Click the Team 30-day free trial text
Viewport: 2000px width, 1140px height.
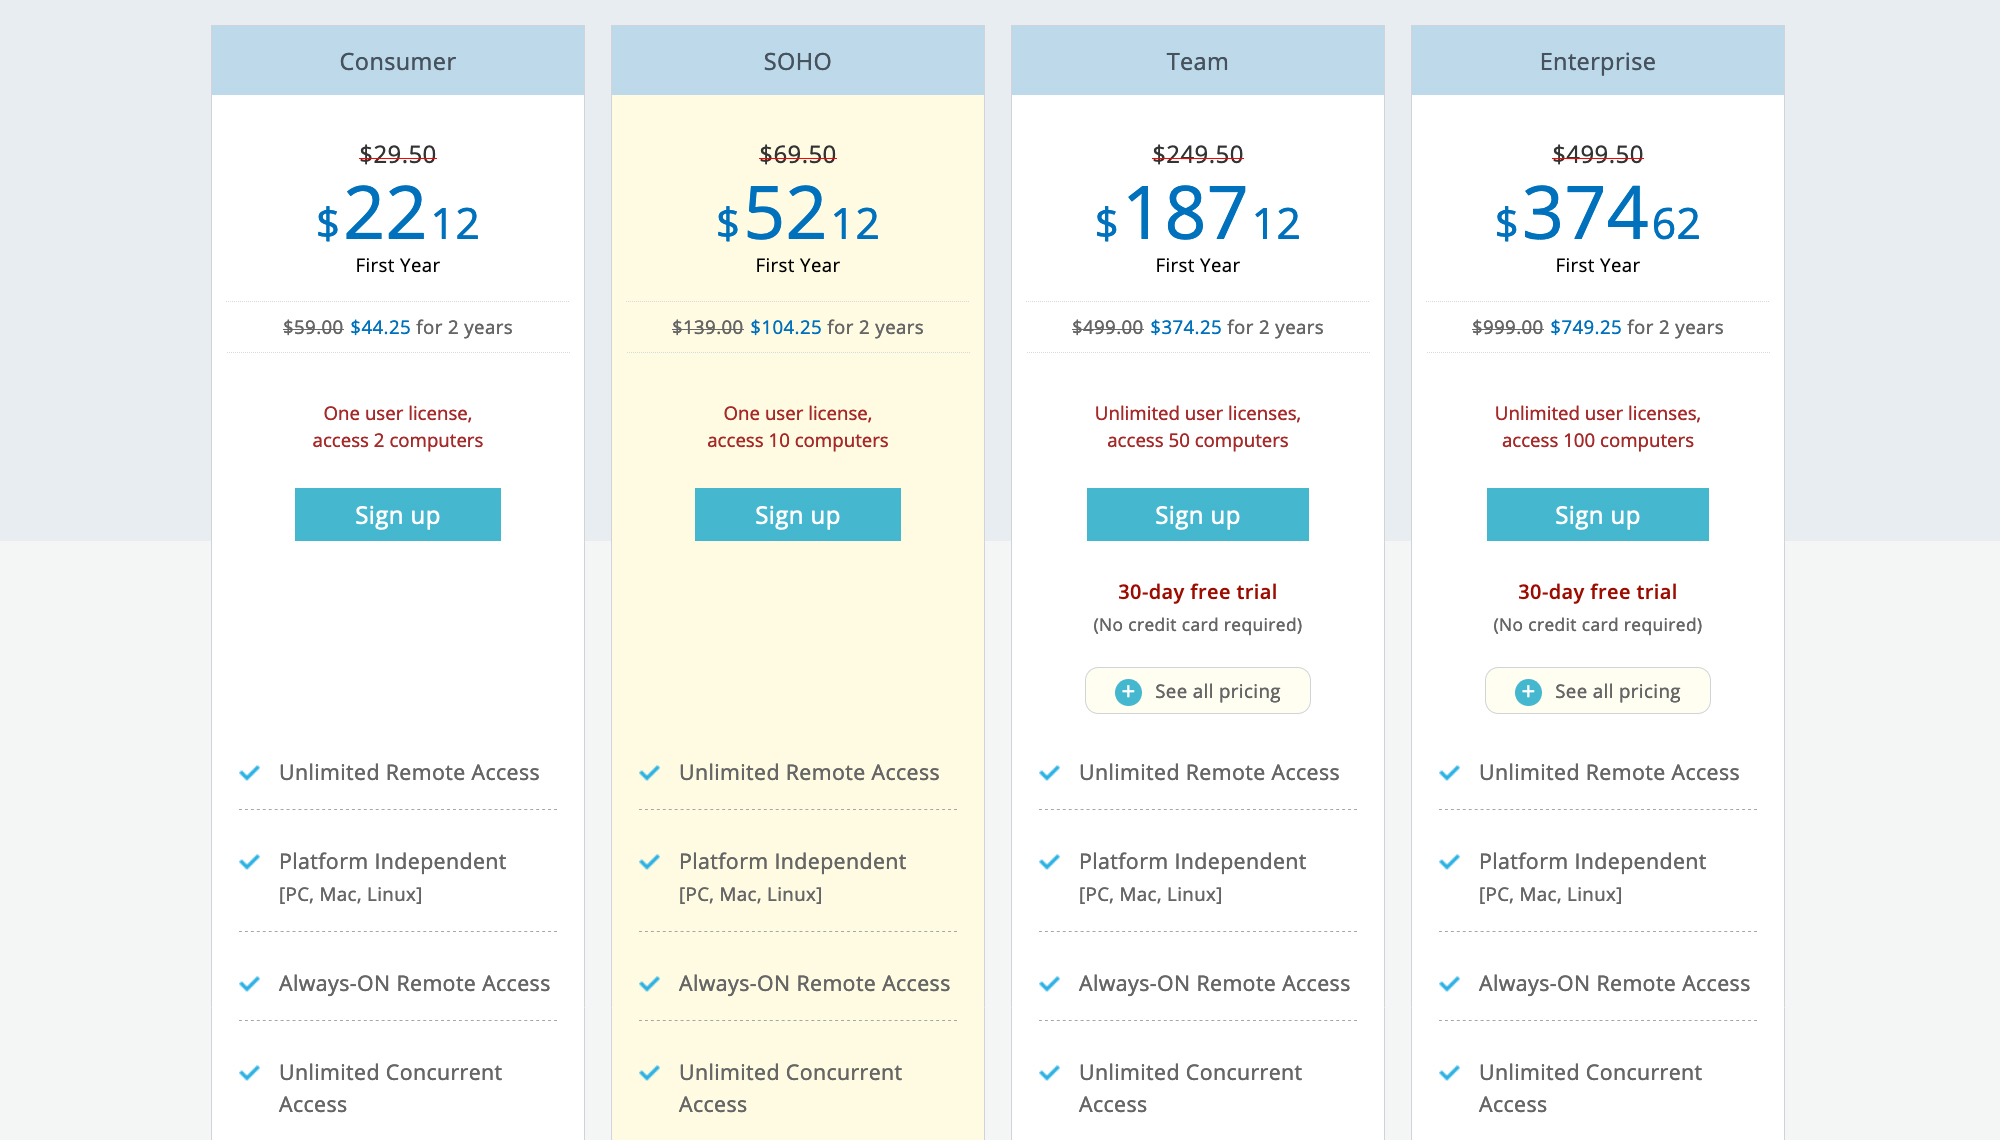pos(1197,592)
